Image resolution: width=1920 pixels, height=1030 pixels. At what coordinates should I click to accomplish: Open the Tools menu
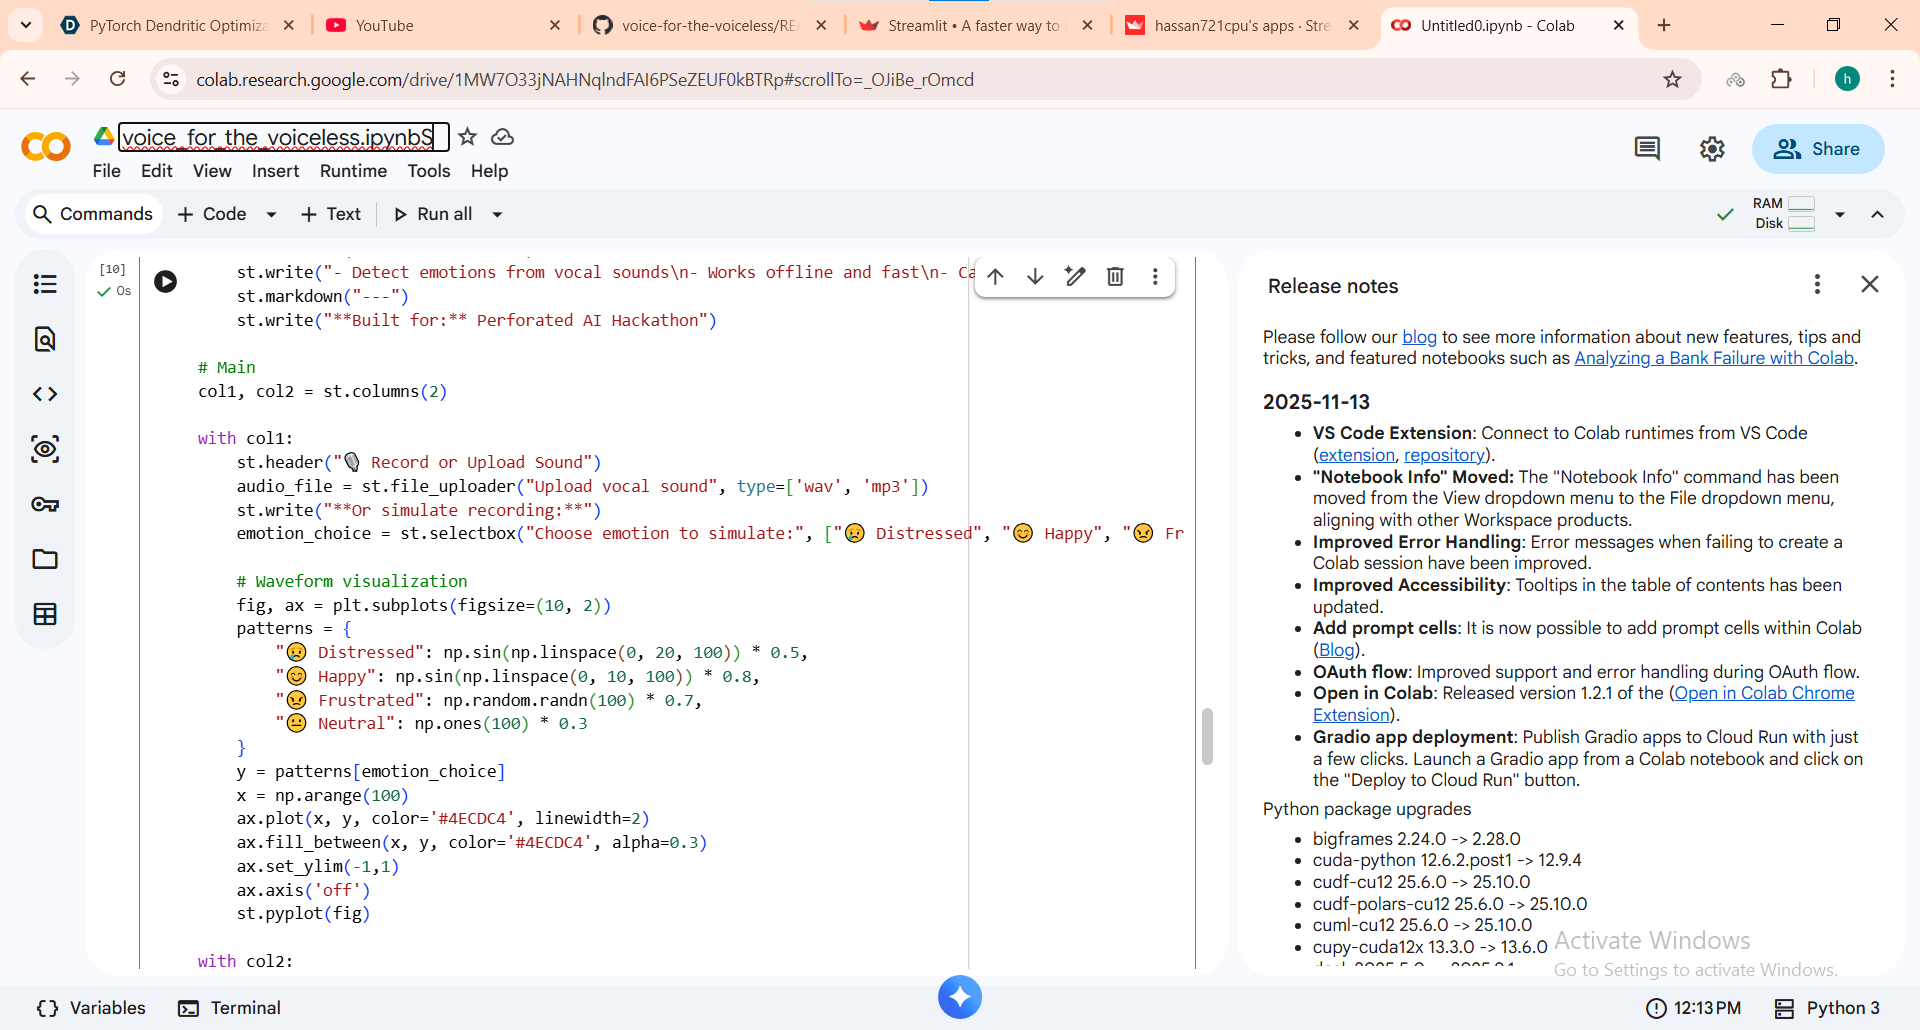point(429,171)
